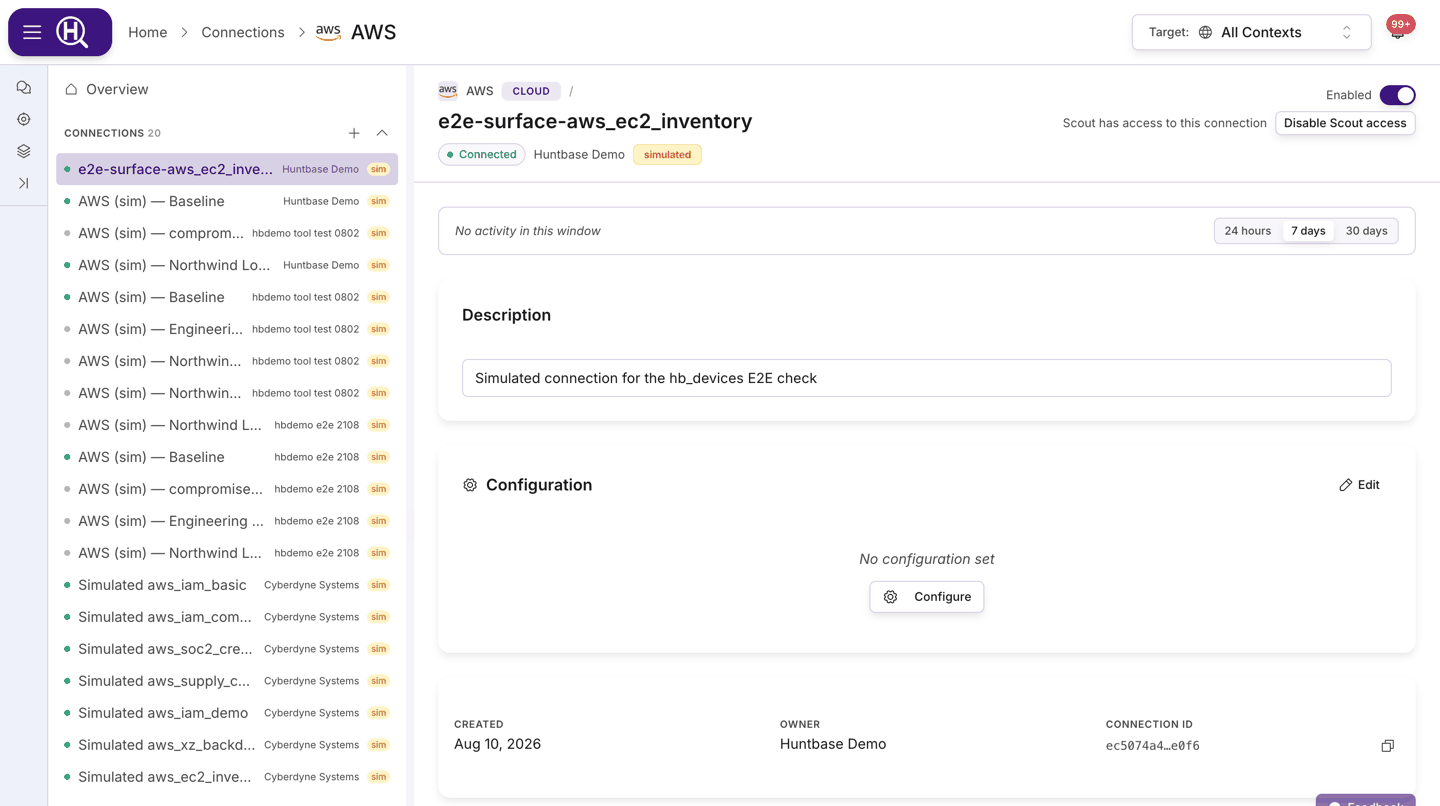This screenshot has width=1440, height=806.
Task: Open the Target All Contexts dropdown
Action: pos(1251,32)
